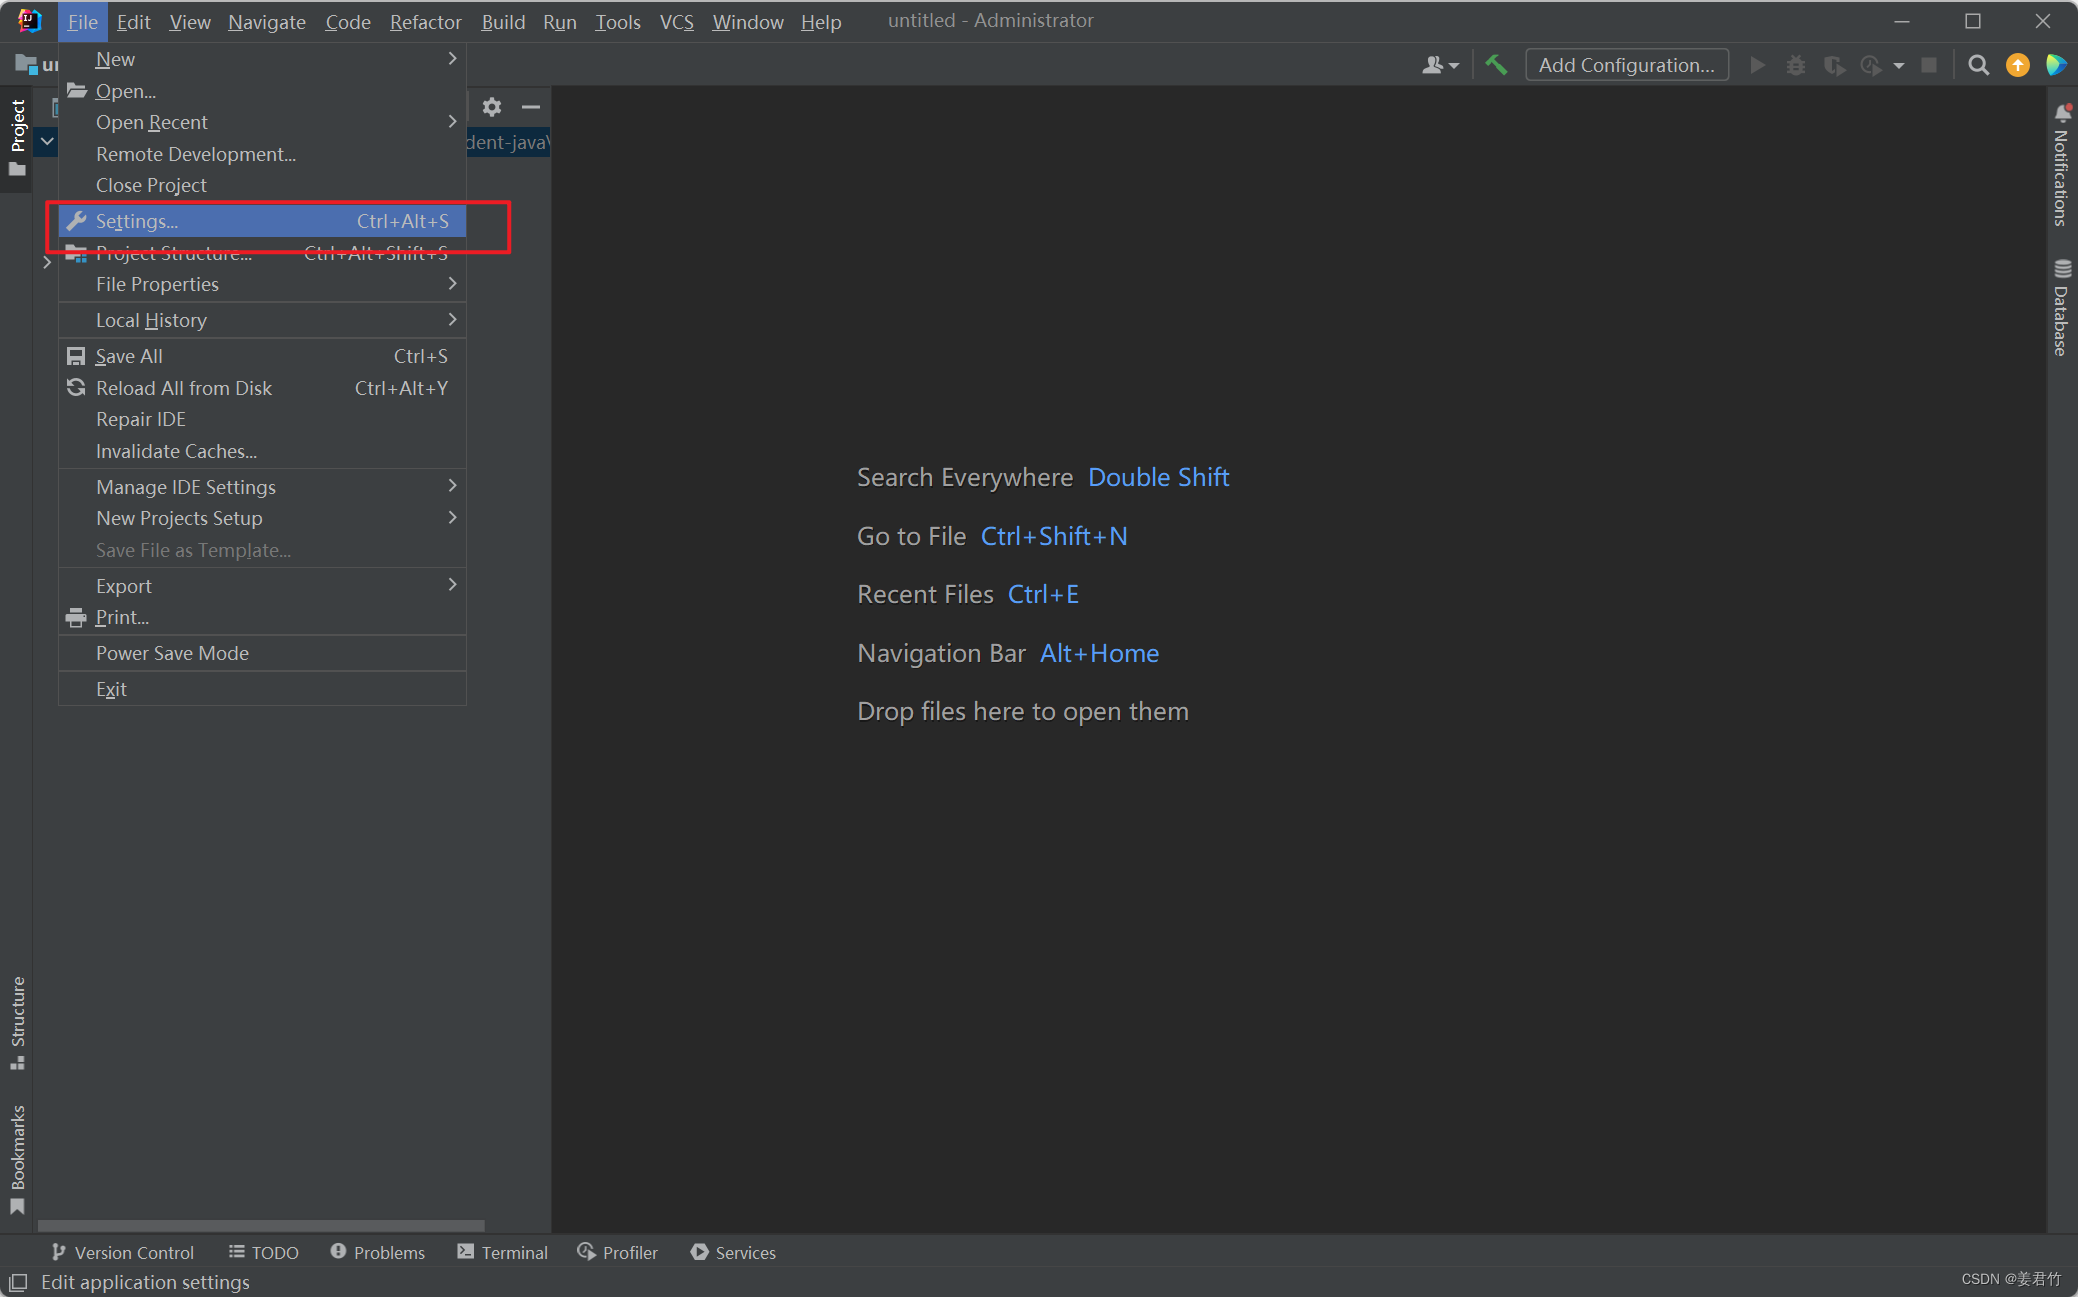Click the green Build hammer icon

(1496, 65)
